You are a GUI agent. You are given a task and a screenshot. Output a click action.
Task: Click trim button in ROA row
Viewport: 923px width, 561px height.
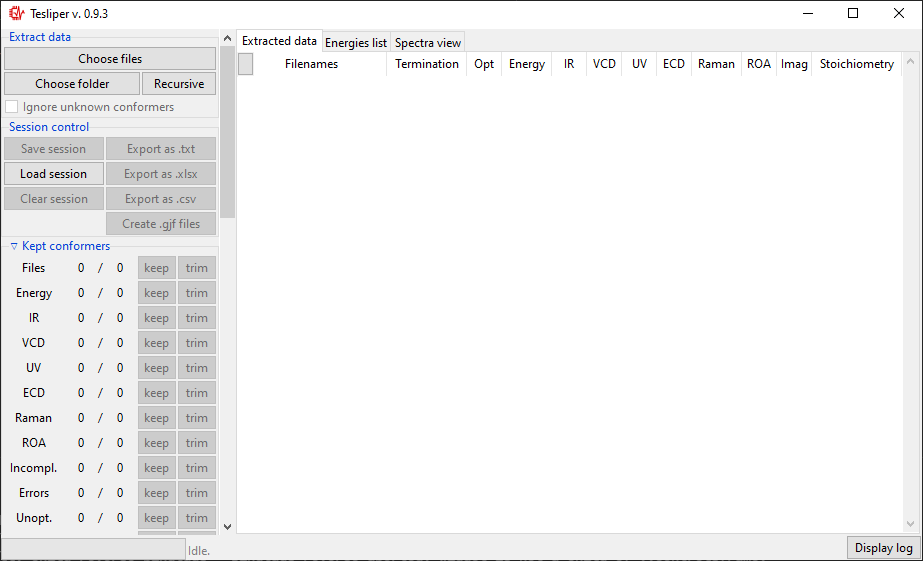click(x=197, y=443)
